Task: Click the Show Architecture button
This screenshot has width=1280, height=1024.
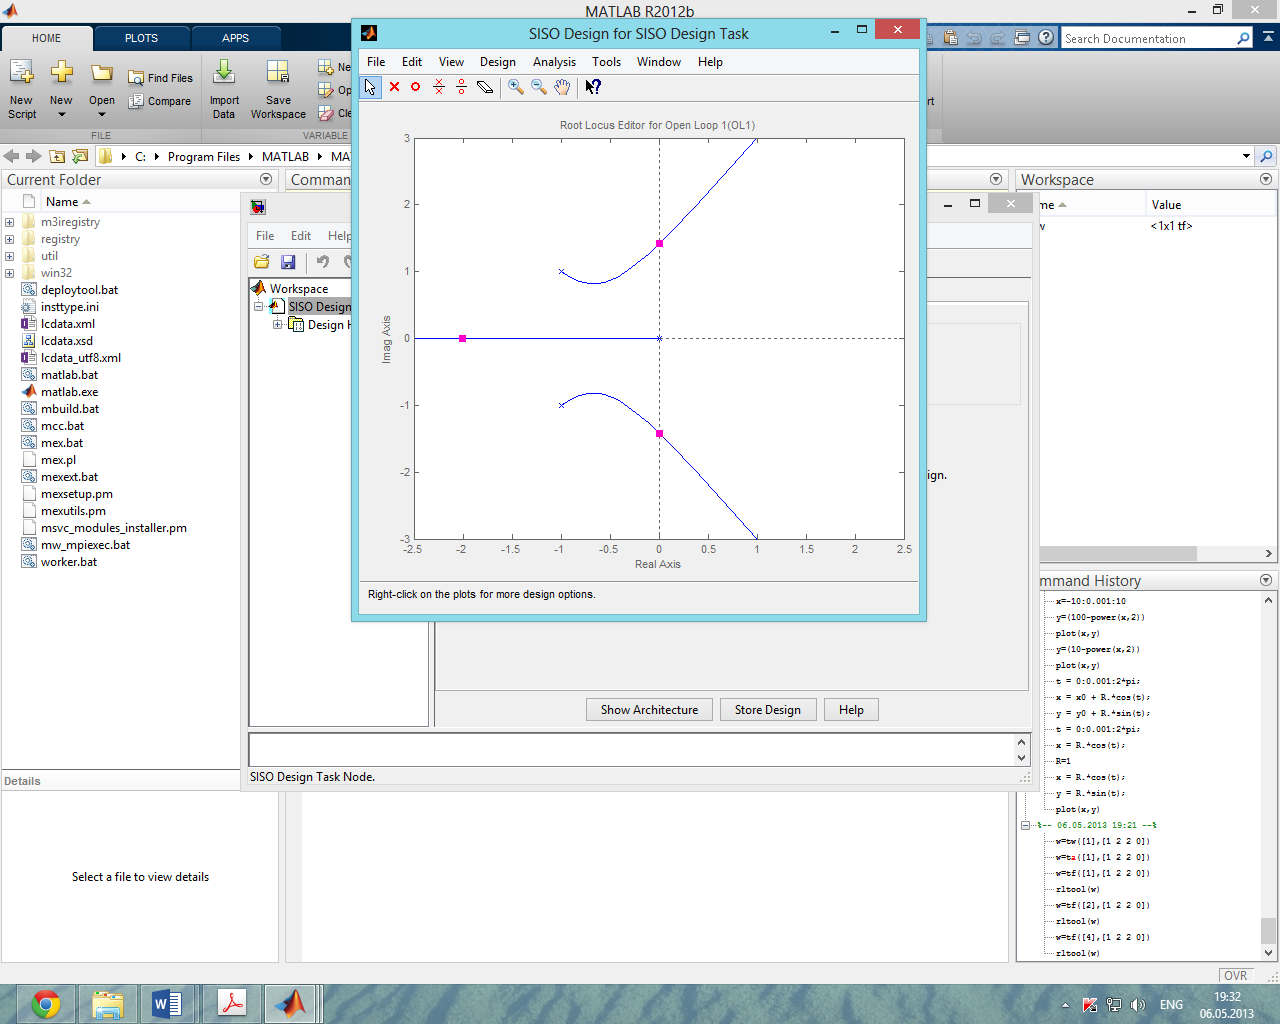Action: click(x=649, y=710)
